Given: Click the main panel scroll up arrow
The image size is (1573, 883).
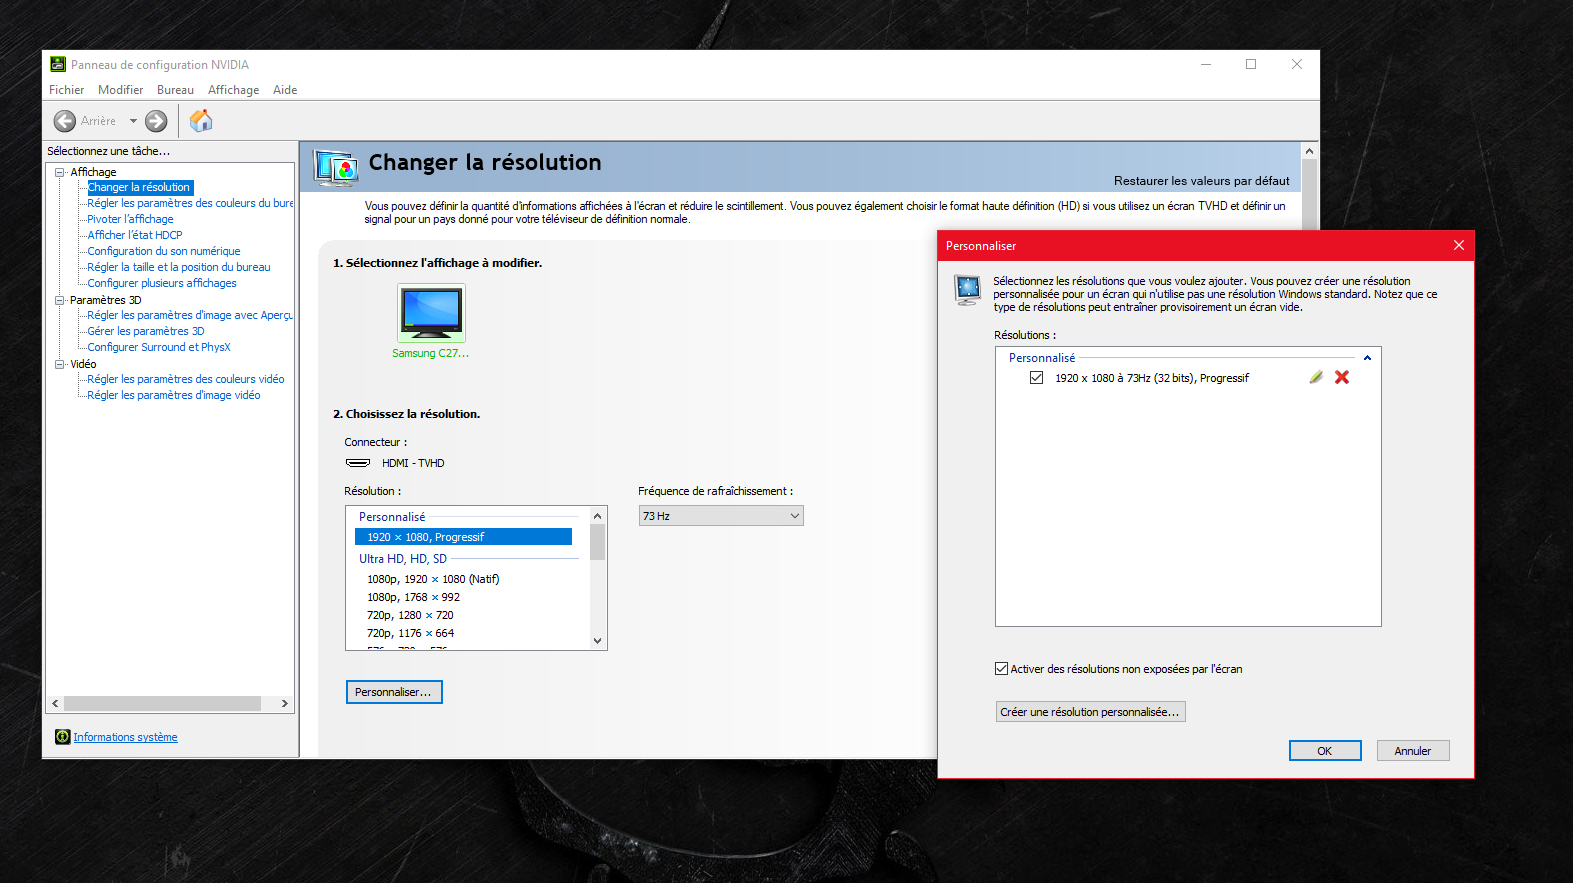Looking at the screenshot, I should click(x=1309, y=151).
